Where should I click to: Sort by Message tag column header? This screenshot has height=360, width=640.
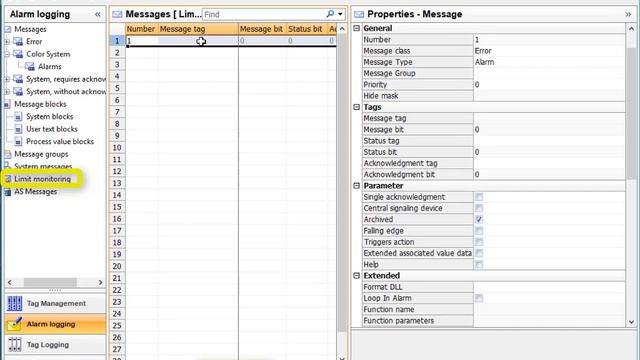(198, 29)
